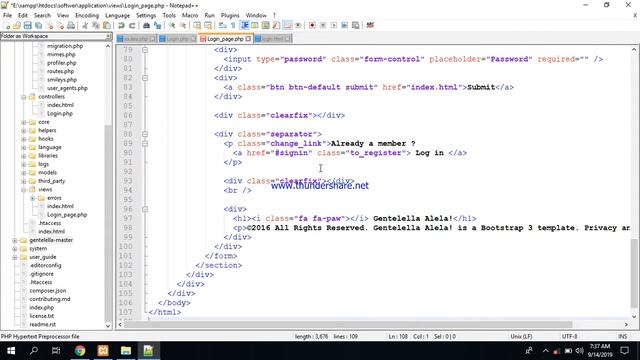
Task: Open the Plugins menu
Action: 230,15
